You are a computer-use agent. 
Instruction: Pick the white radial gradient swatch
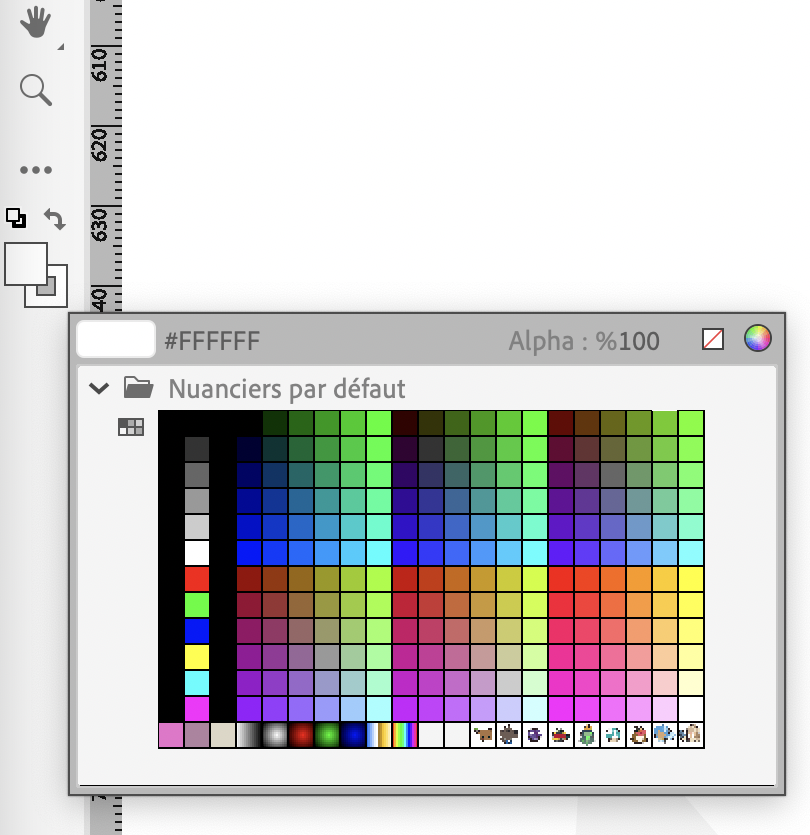click(x=273, y=735)
